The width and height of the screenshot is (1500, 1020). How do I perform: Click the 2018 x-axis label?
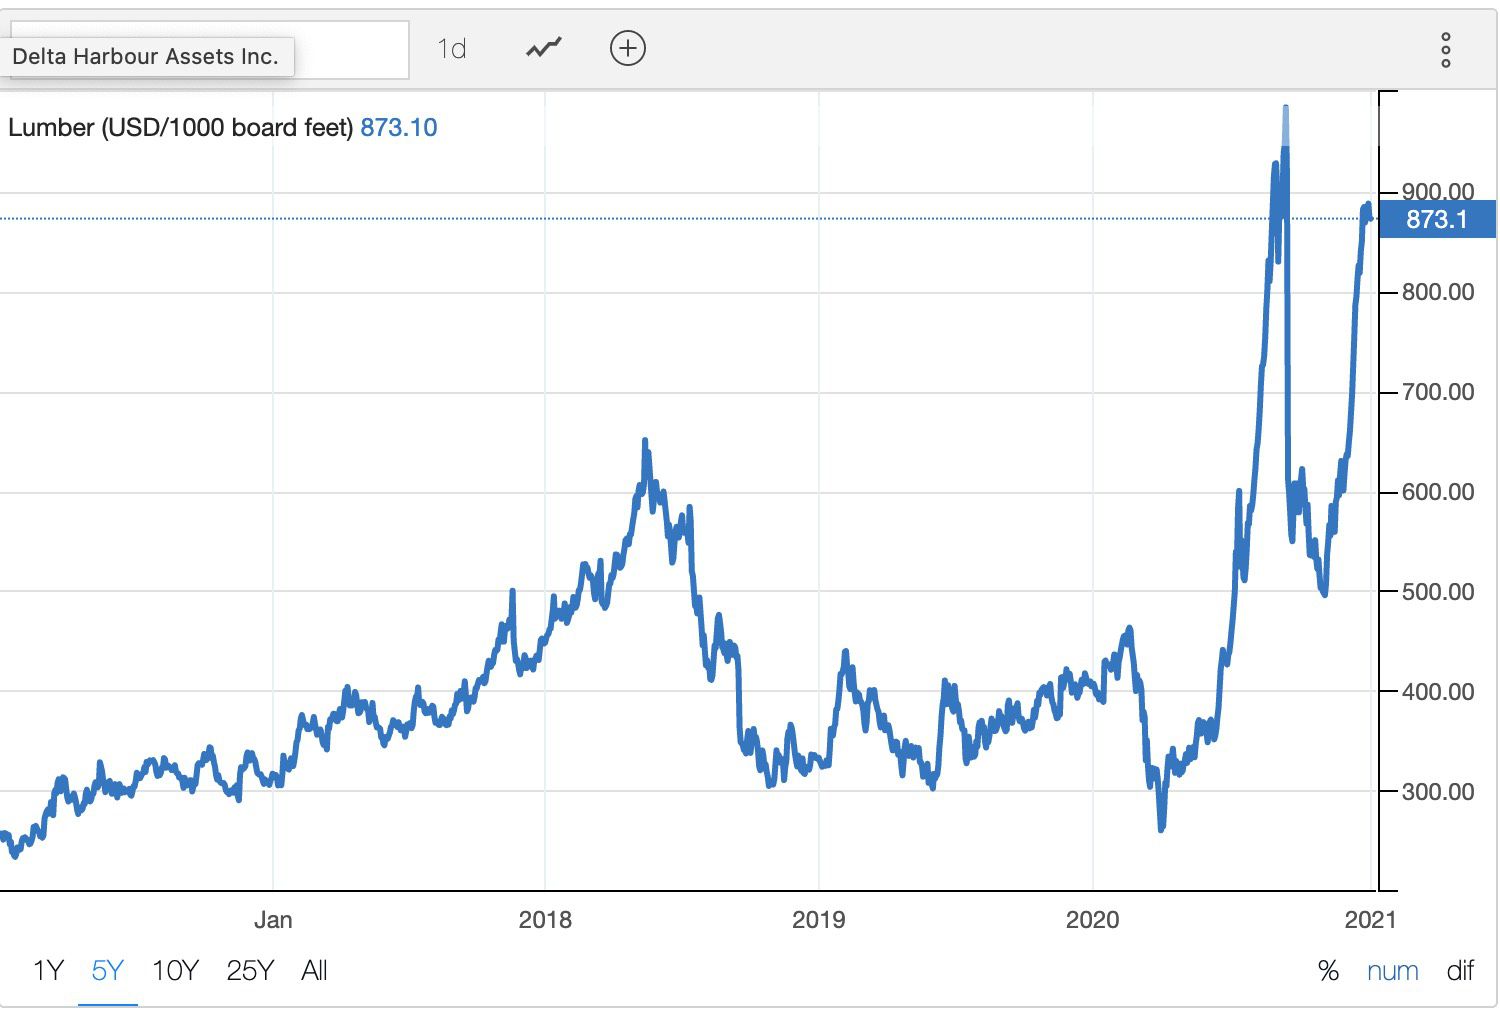point(545,919)
